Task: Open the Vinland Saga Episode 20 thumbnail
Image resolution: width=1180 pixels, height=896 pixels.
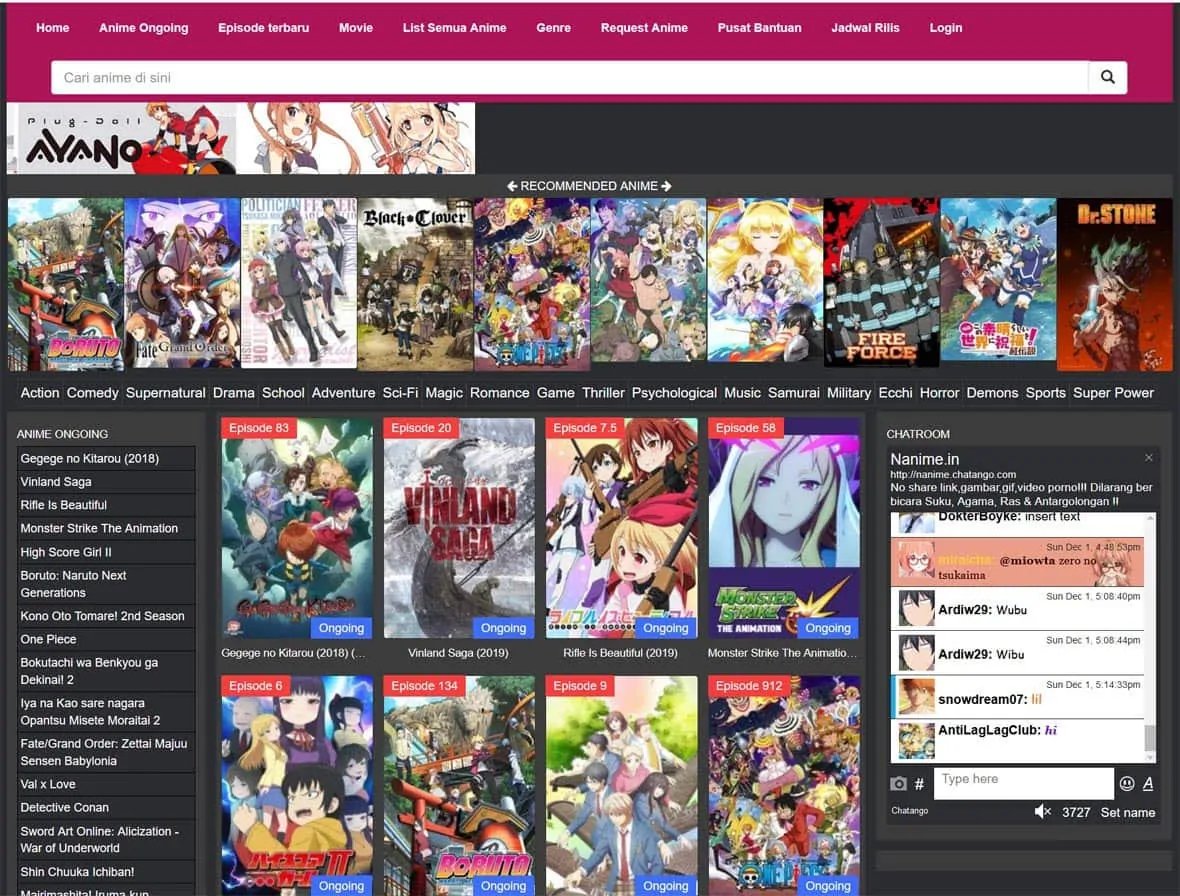Action: [x=459, y=528]
